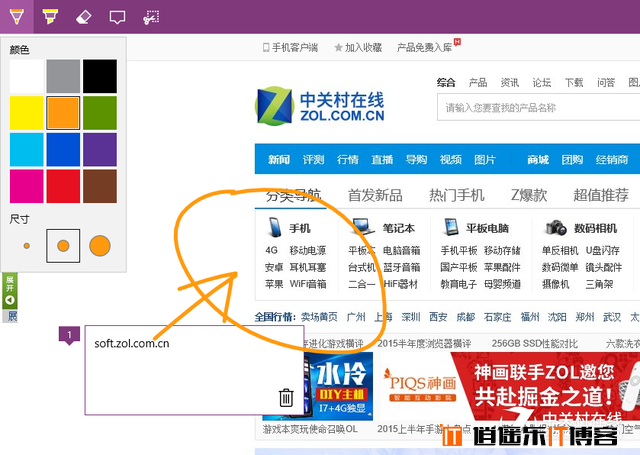Viewport: 640px width, 455px height.
Task: Click the ZOL 中关村在线 logo
Action: tap(320, 106)
